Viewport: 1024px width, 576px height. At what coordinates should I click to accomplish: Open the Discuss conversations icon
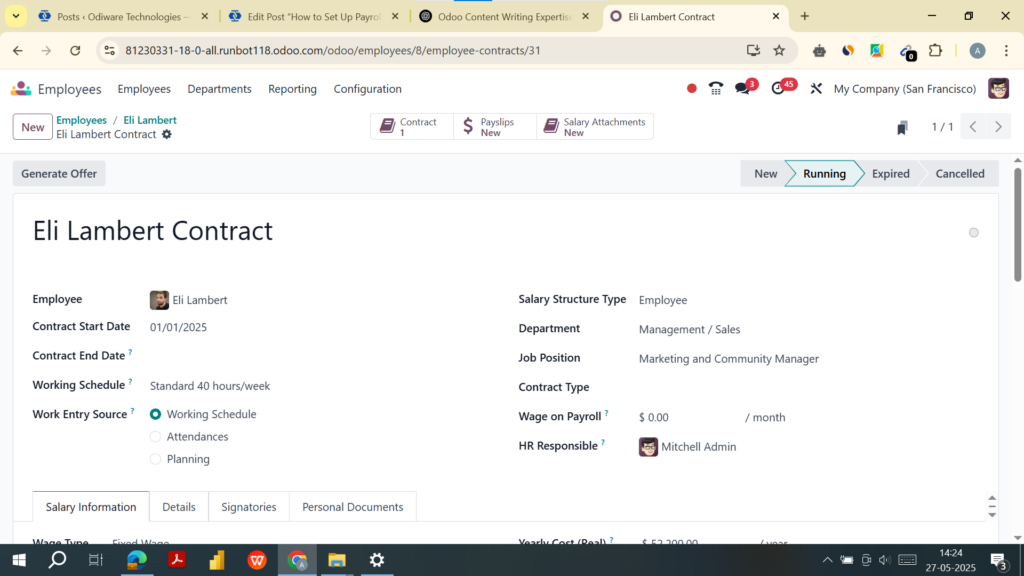tap(744, 88)
